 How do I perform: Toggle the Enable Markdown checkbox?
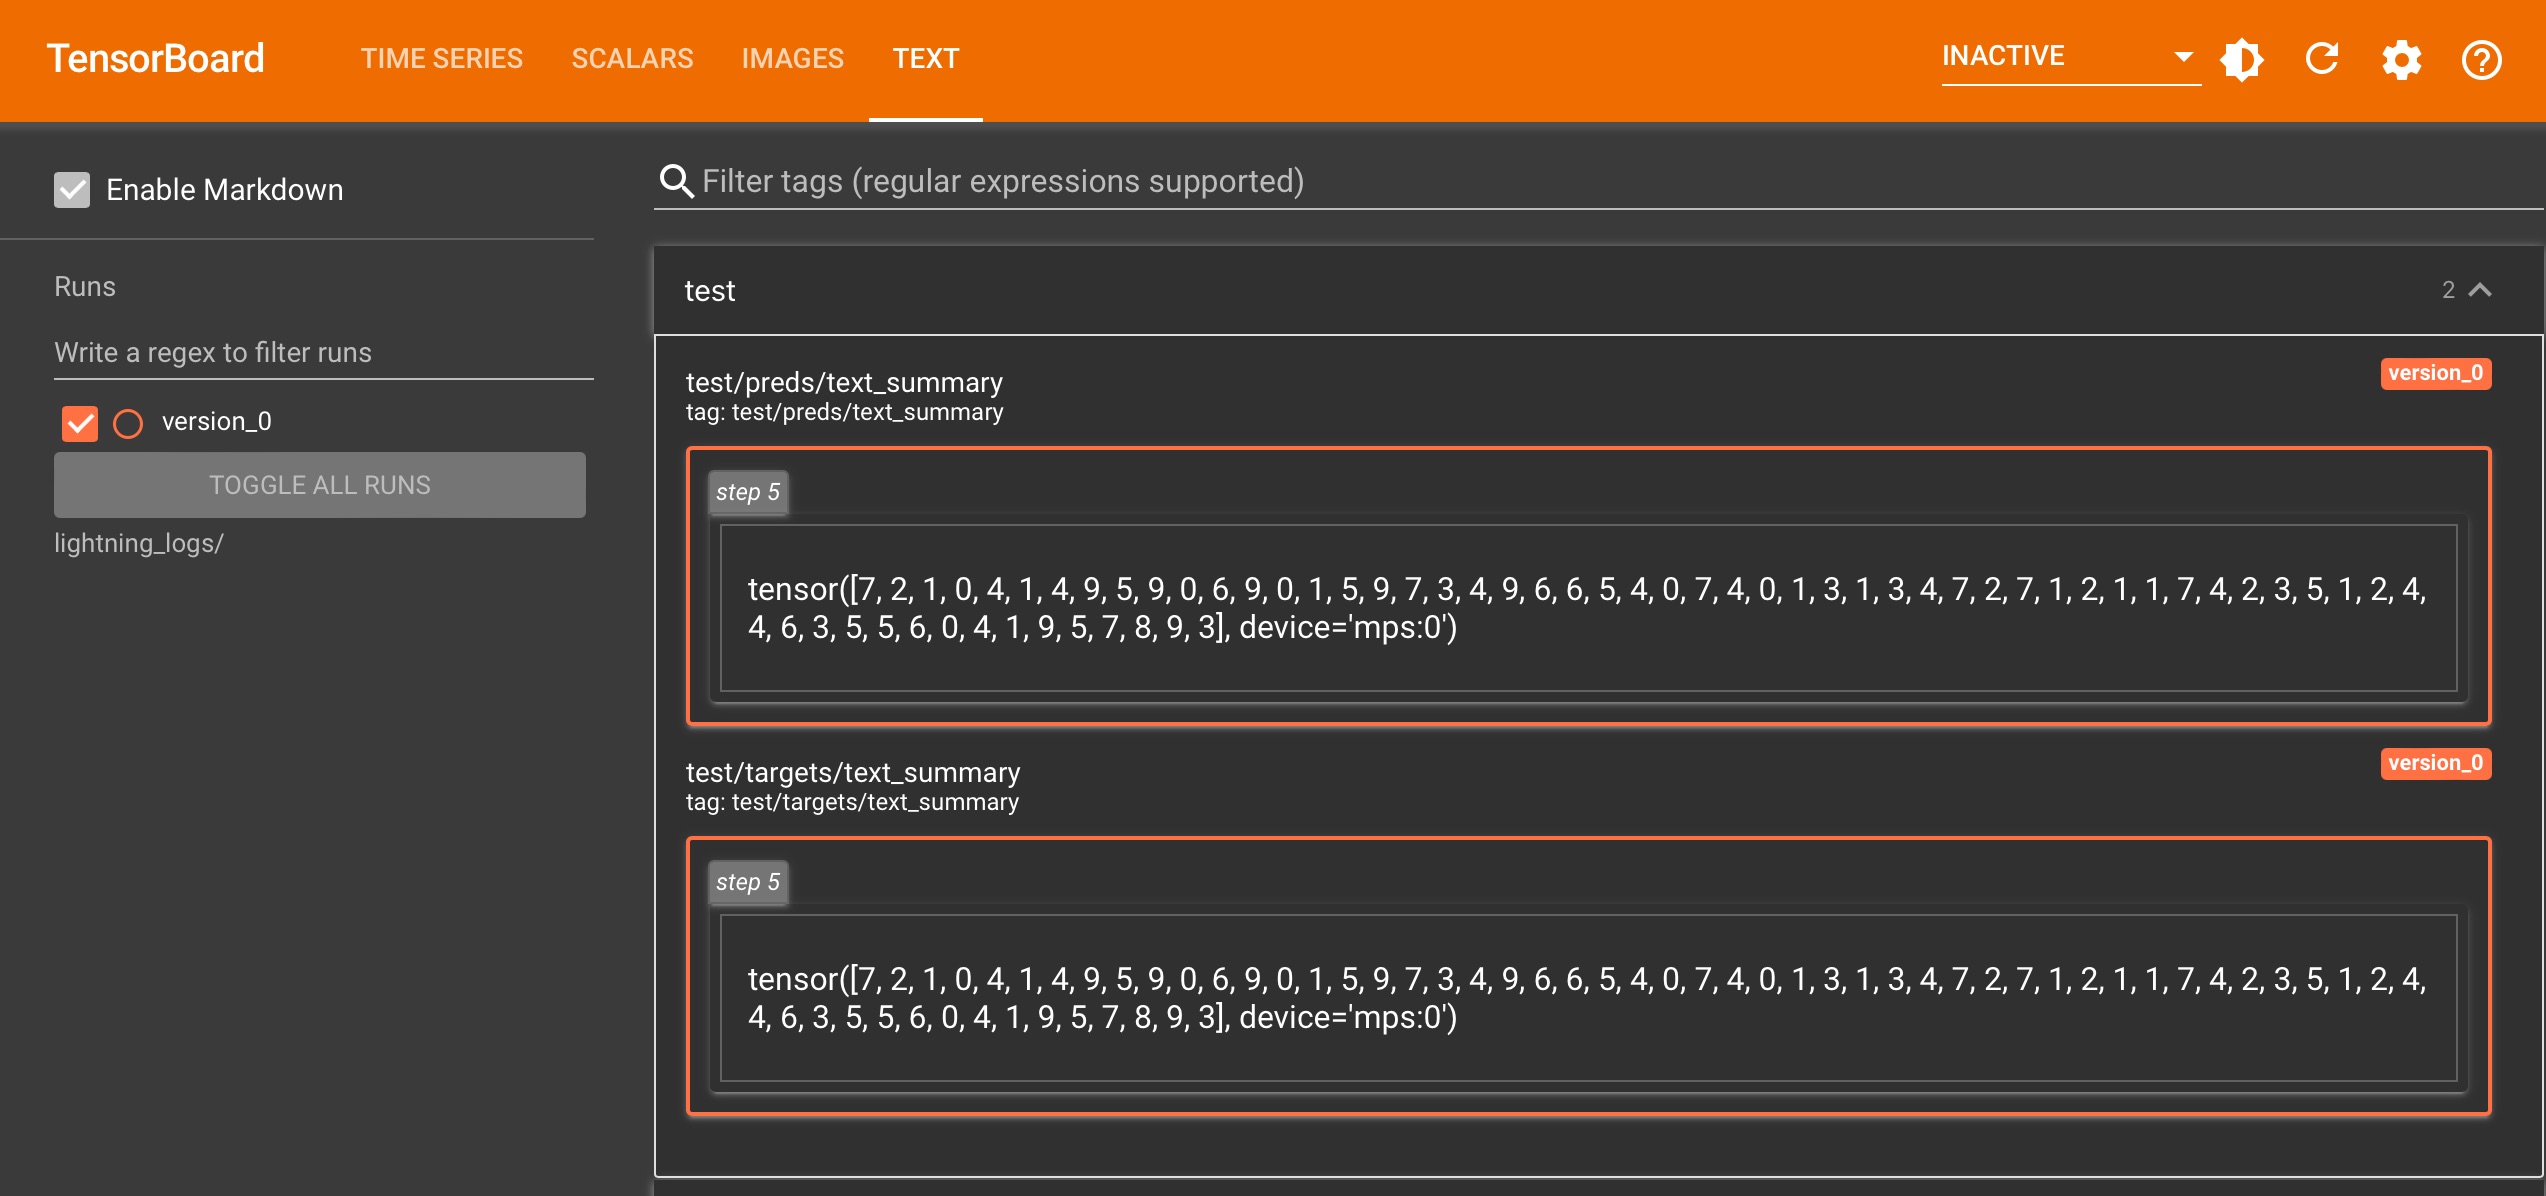pyautogui.click(x=72, y=189)
